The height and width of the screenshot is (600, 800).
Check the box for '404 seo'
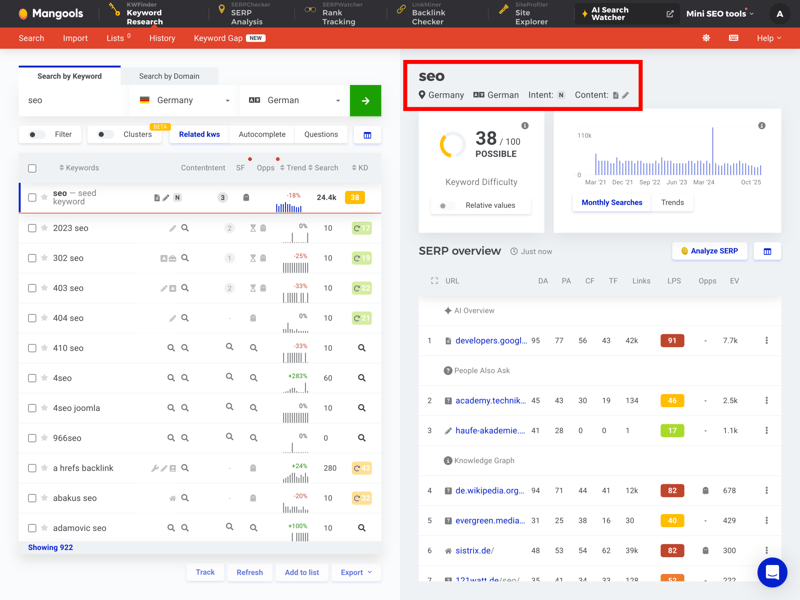click(x=32, y=318)
